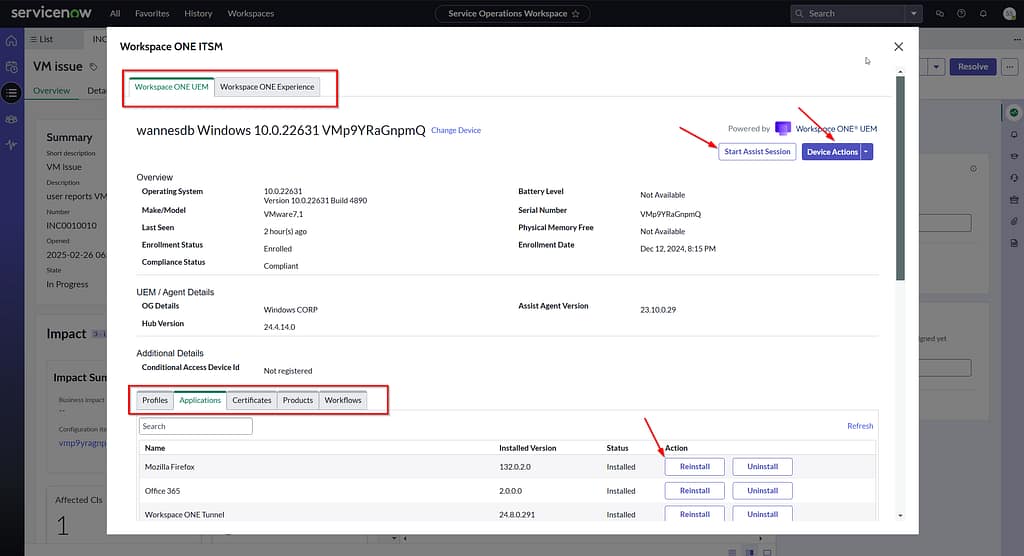Expand the global search options dropdown
Screen dimensions: 1024x556
(x=914, y=13)
